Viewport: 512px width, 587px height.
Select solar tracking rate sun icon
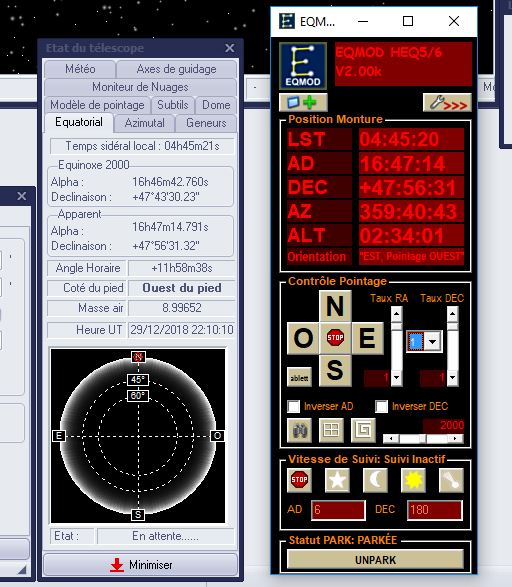click(413, 480)
